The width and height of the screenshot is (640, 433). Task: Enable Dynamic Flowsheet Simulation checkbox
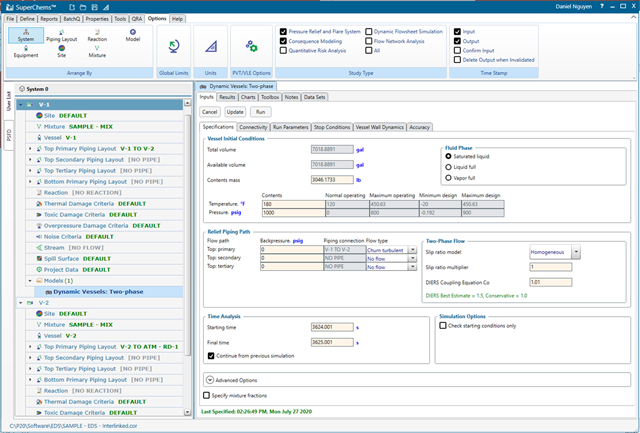[369, 31]
